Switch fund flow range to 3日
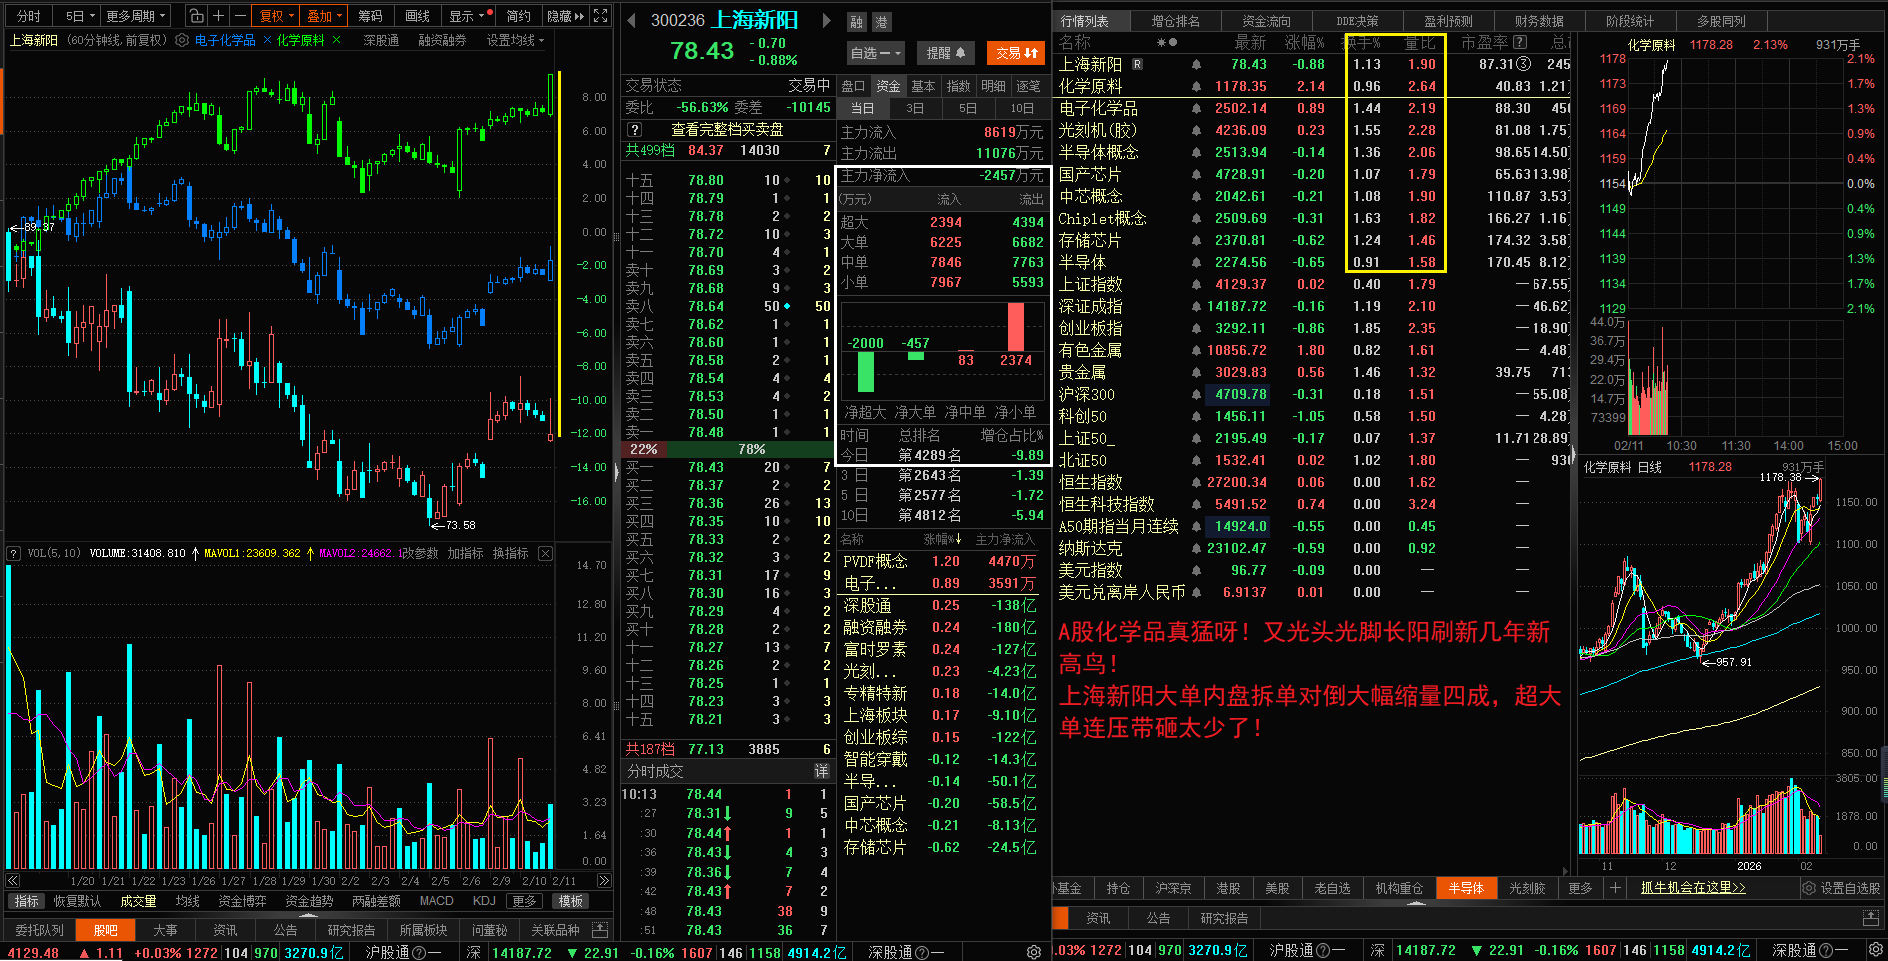The image size is (1888, 961). coord(915,108)
